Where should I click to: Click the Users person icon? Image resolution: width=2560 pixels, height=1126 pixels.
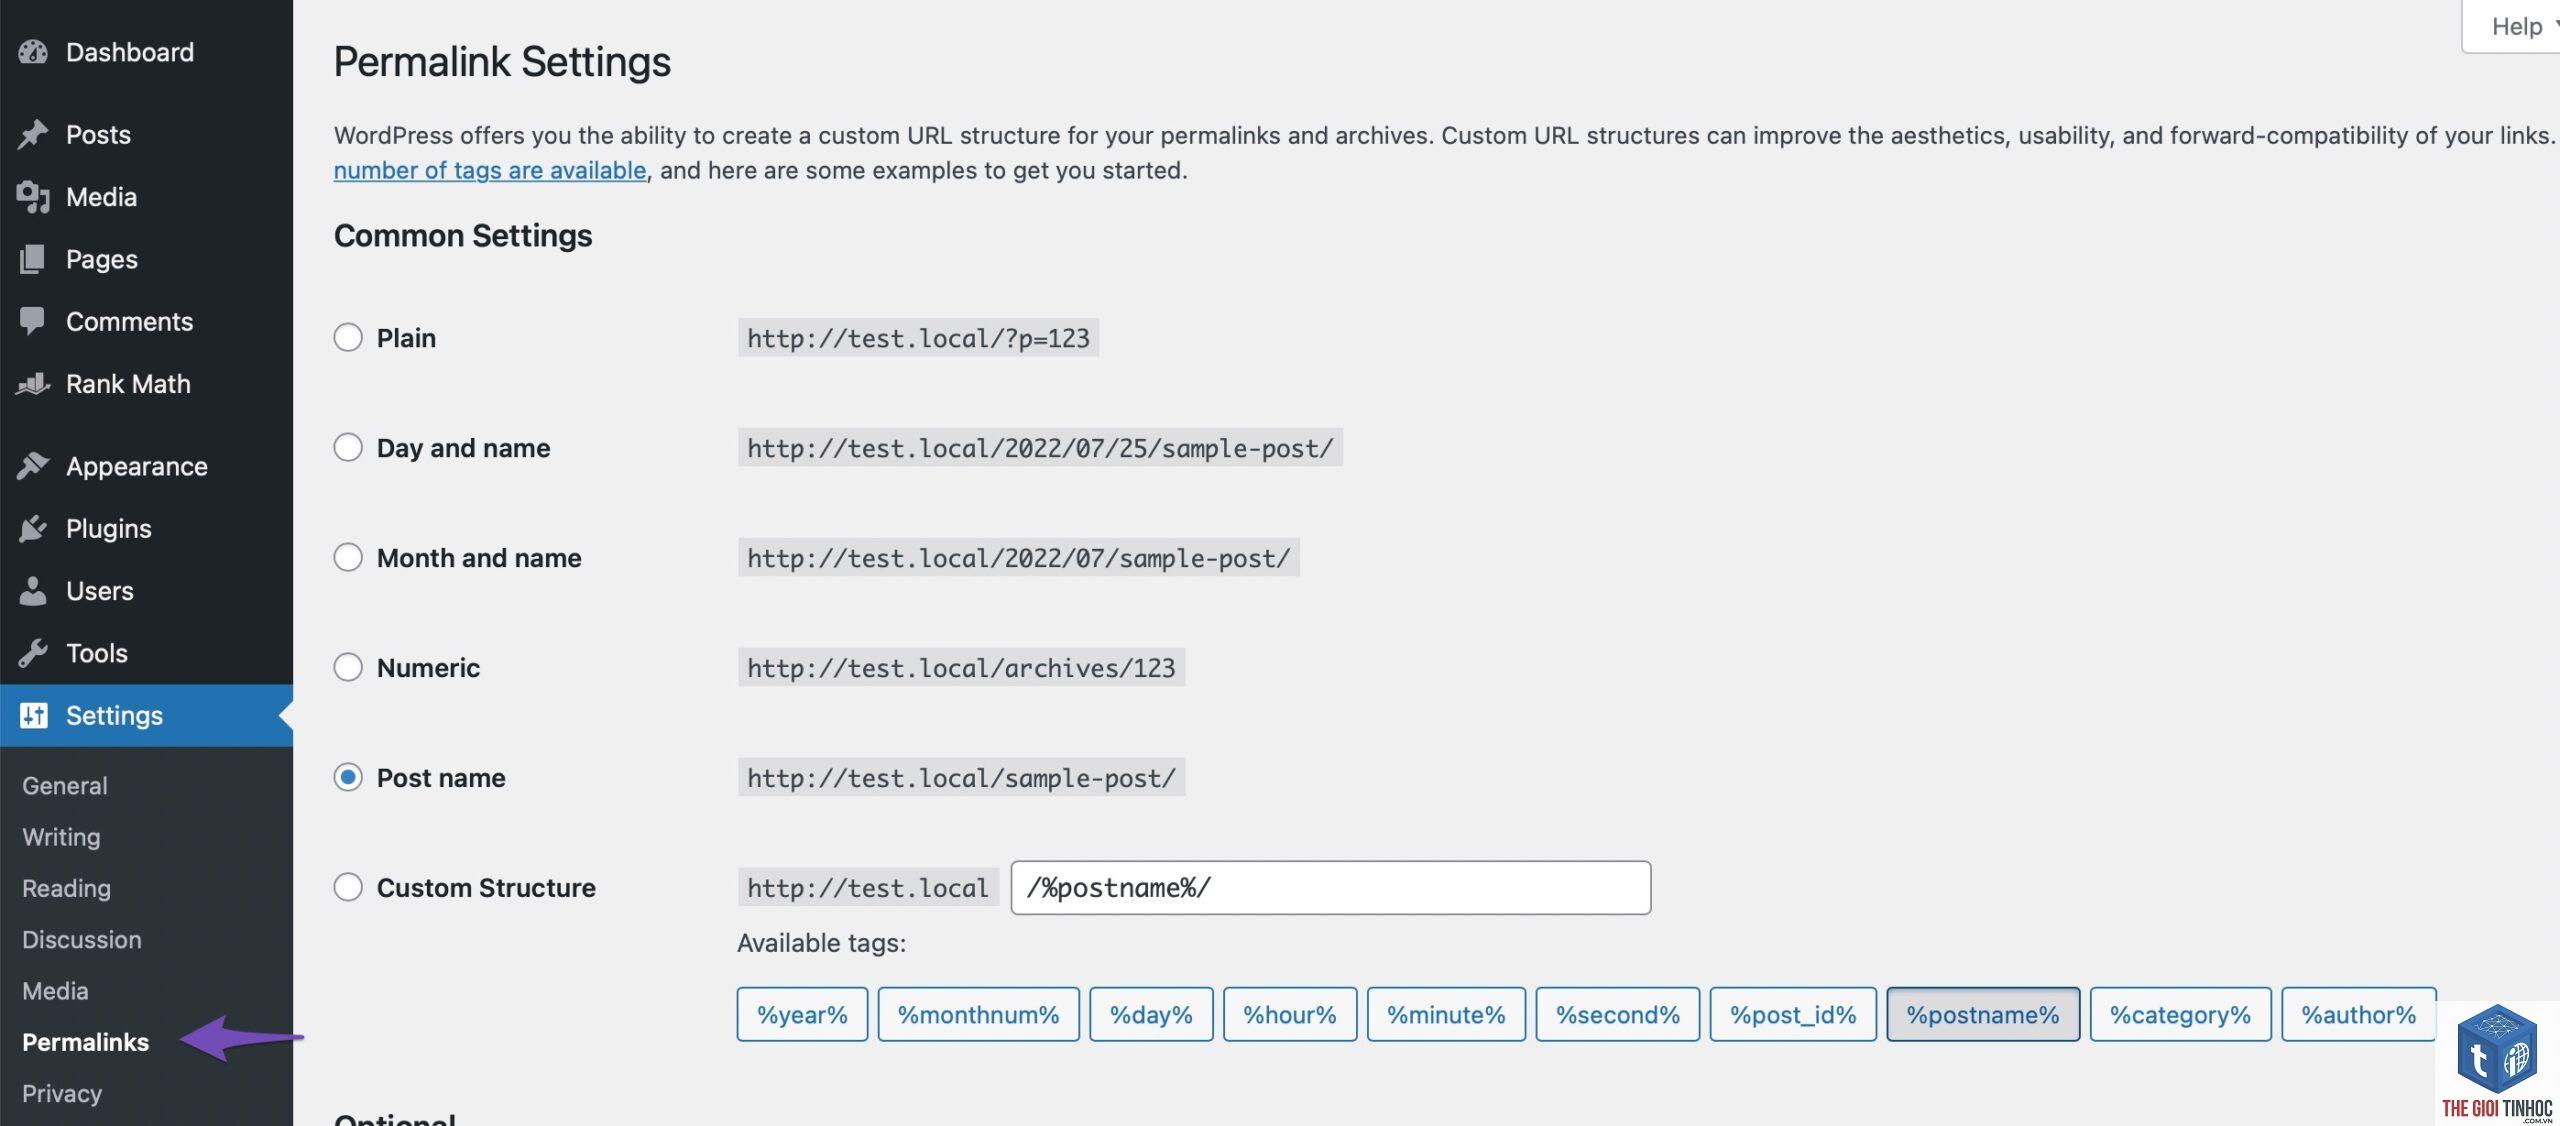point(33,591)
